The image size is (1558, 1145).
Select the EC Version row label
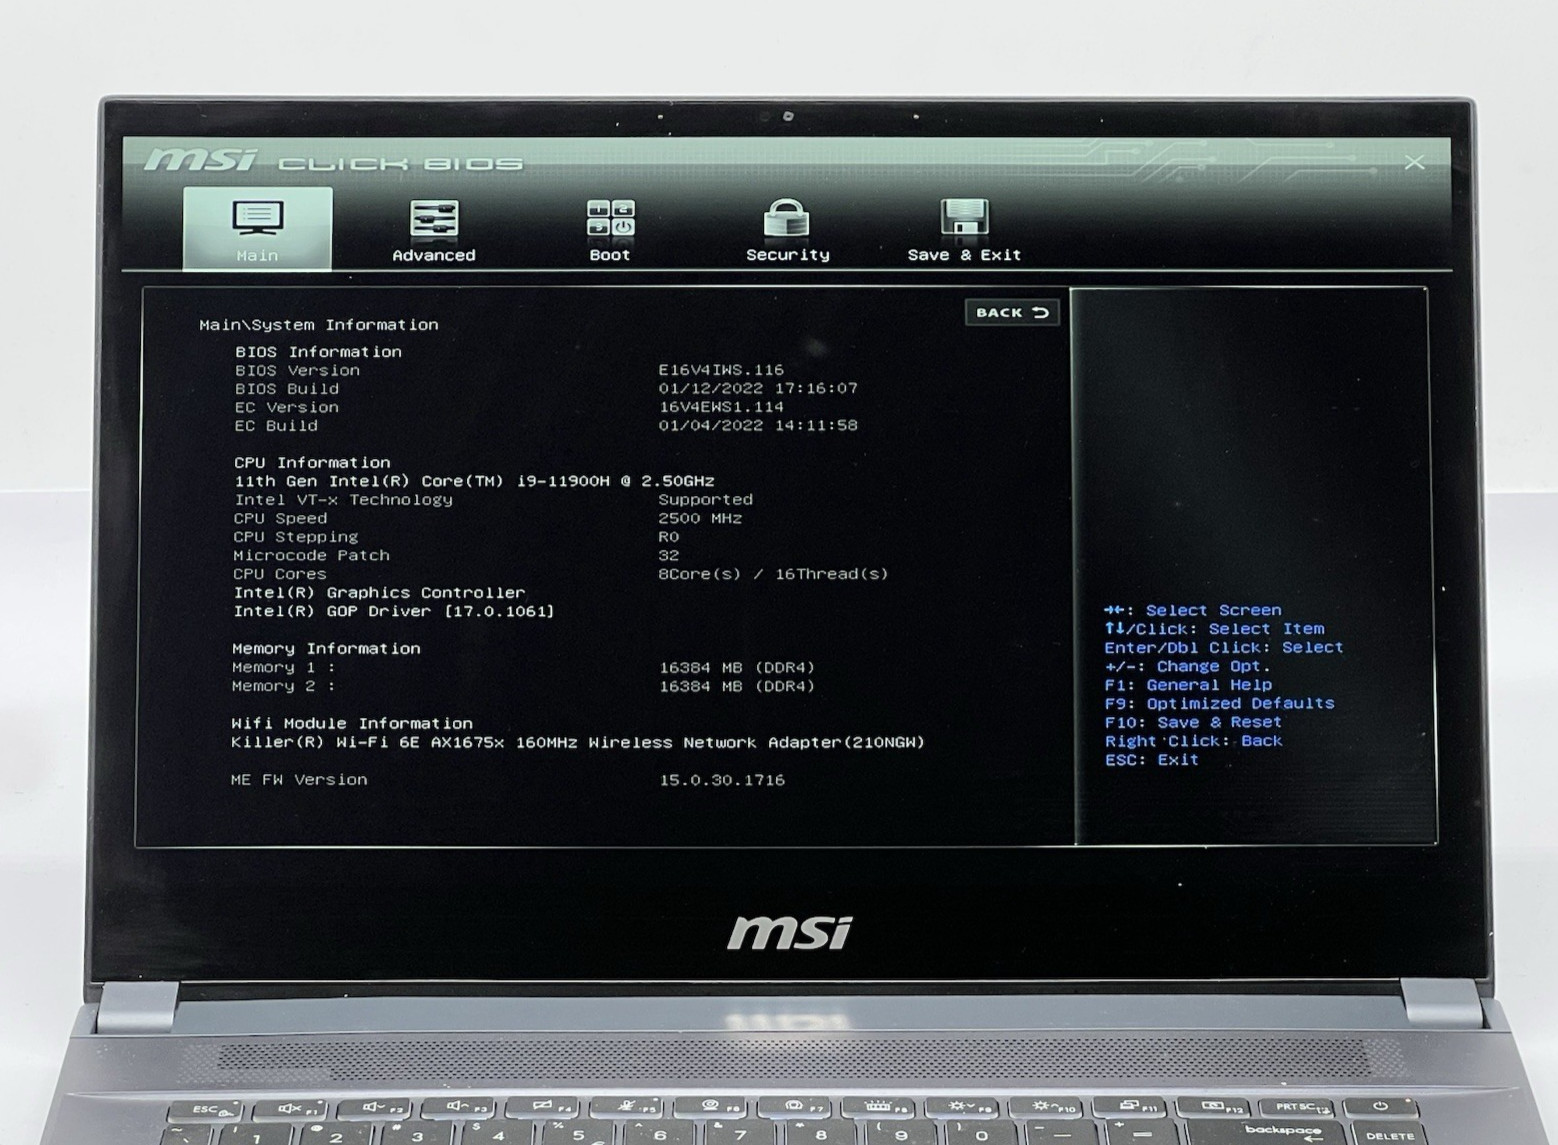pos(287,407)
